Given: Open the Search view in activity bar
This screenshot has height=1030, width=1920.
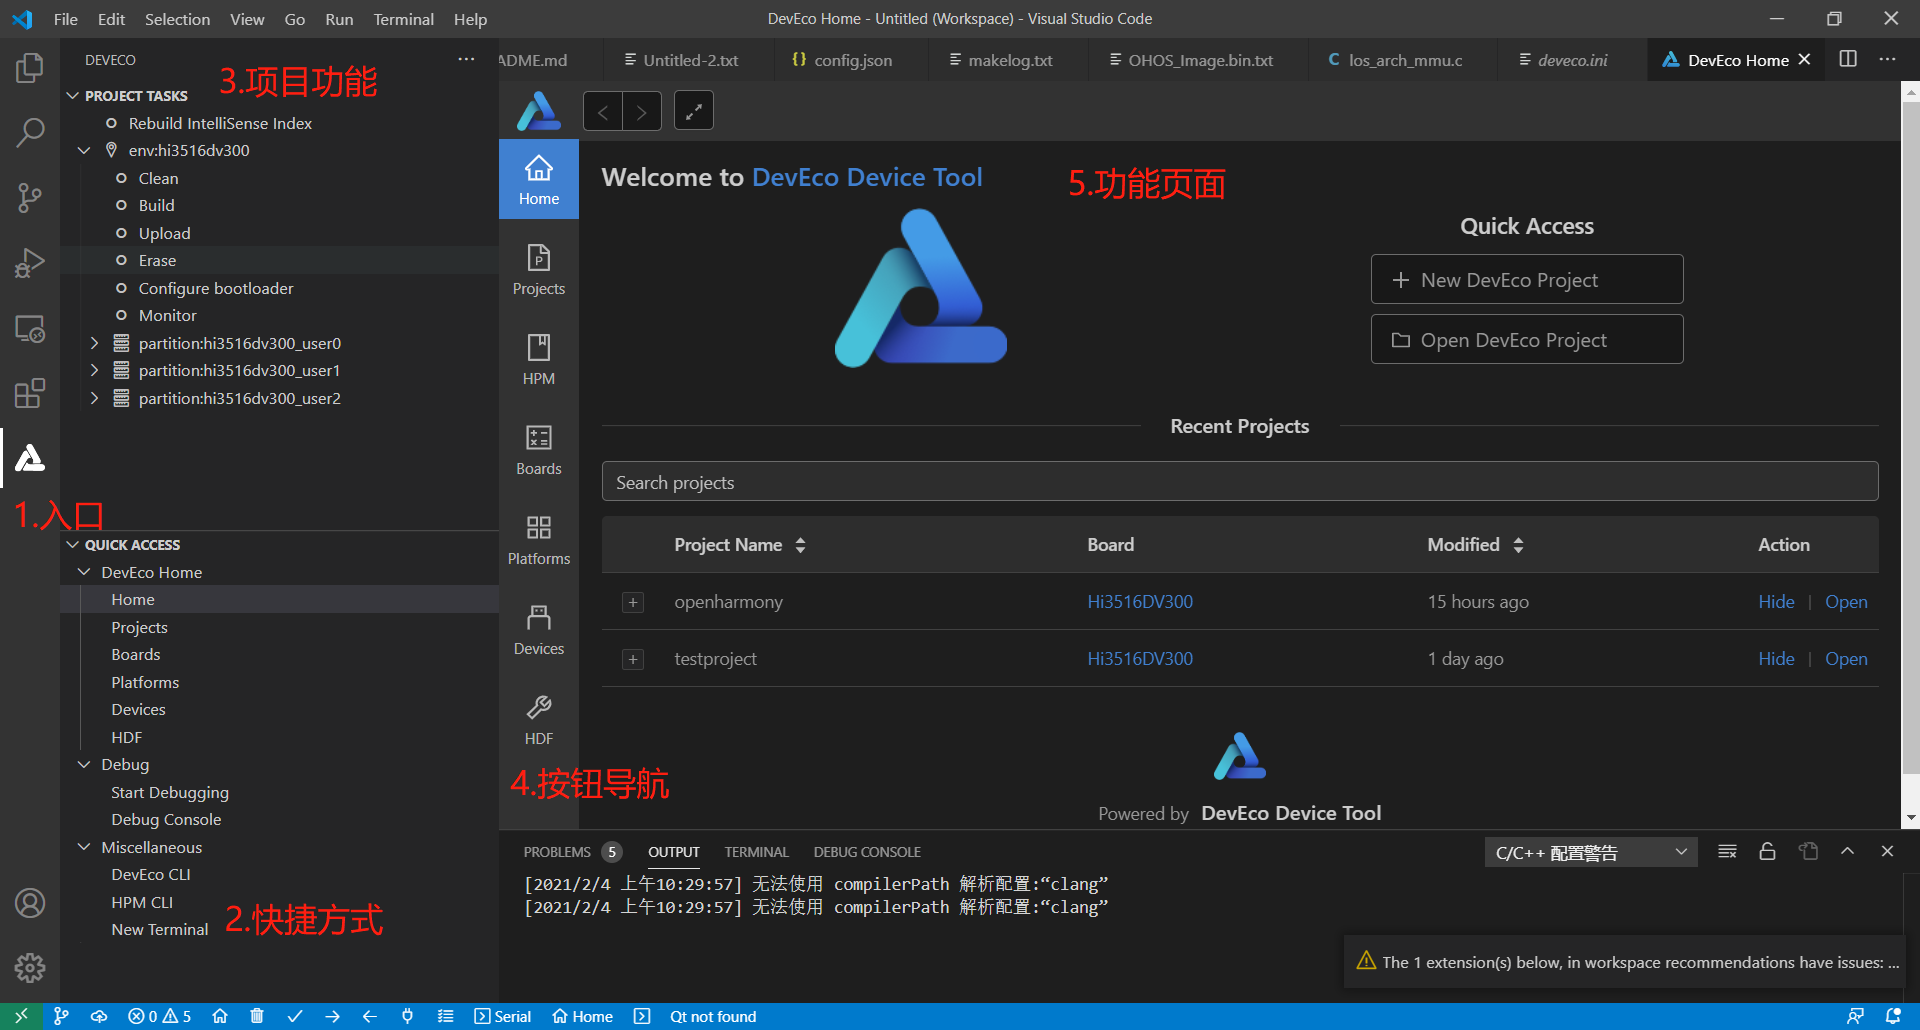Looking at the screenshot, I should click(x=30, y=132).
